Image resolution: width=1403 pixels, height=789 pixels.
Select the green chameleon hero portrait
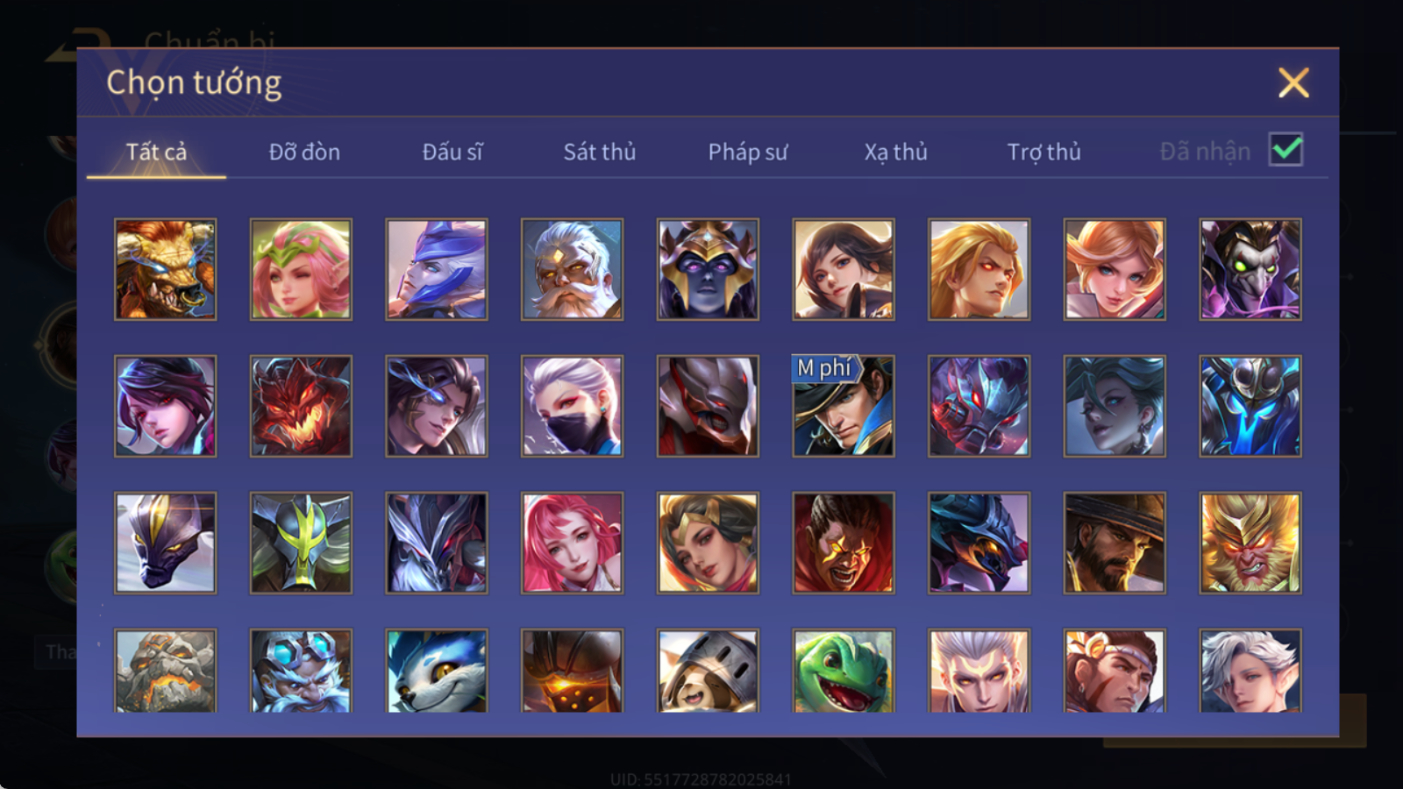click(x=843, y=670)
